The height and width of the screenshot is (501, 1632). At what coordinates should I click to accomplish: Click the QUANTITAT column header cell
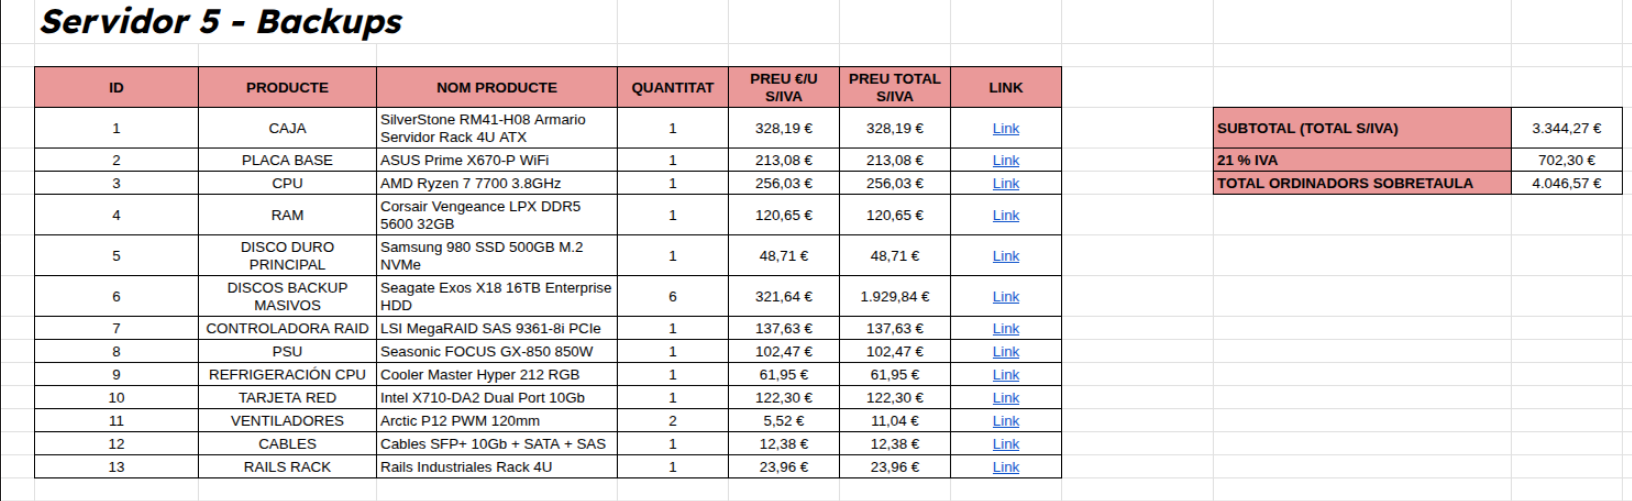pos(672,87)
